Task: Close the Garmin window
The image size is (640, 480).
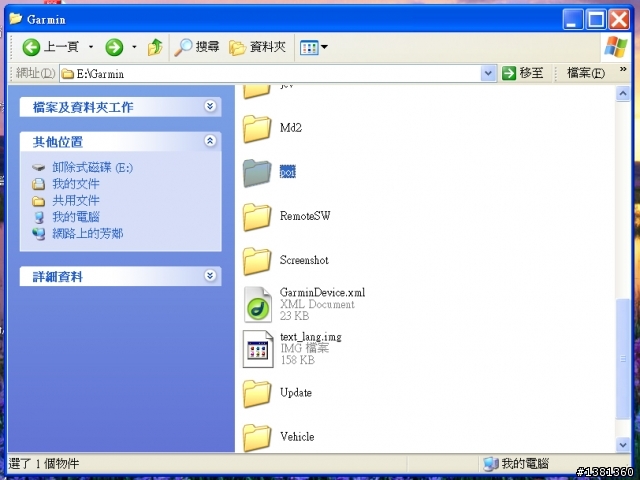Action: [x=619, y=19]
